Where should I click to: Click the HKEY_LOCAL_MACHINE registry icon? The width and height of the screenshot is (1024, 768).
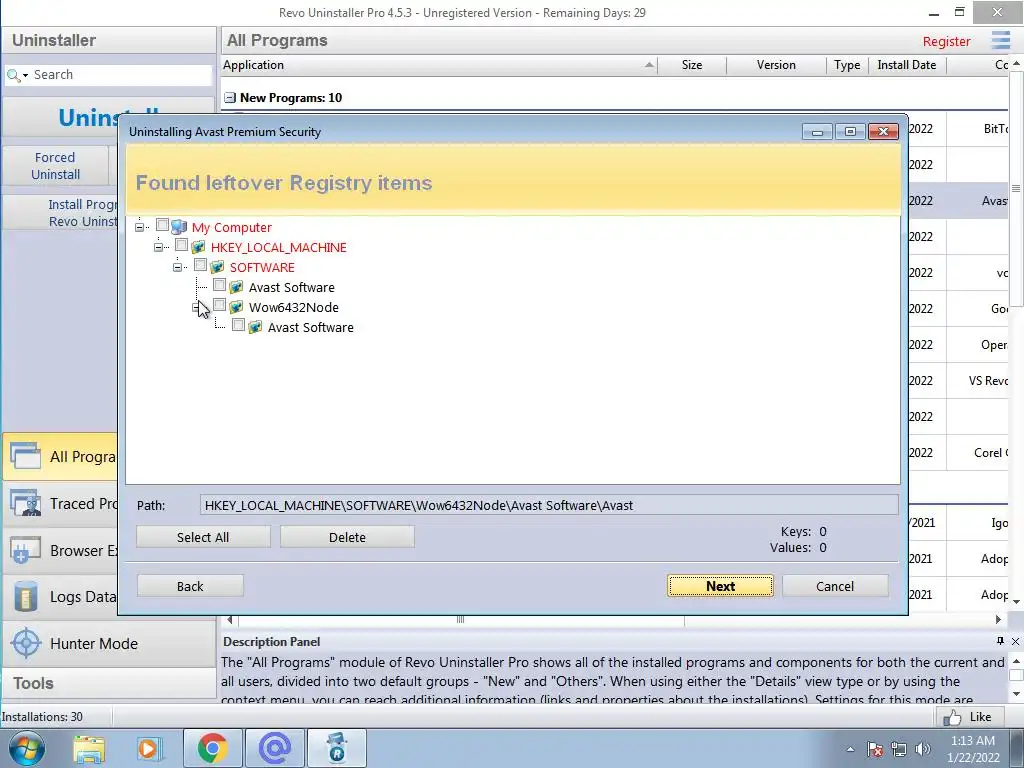click(198, 248)
